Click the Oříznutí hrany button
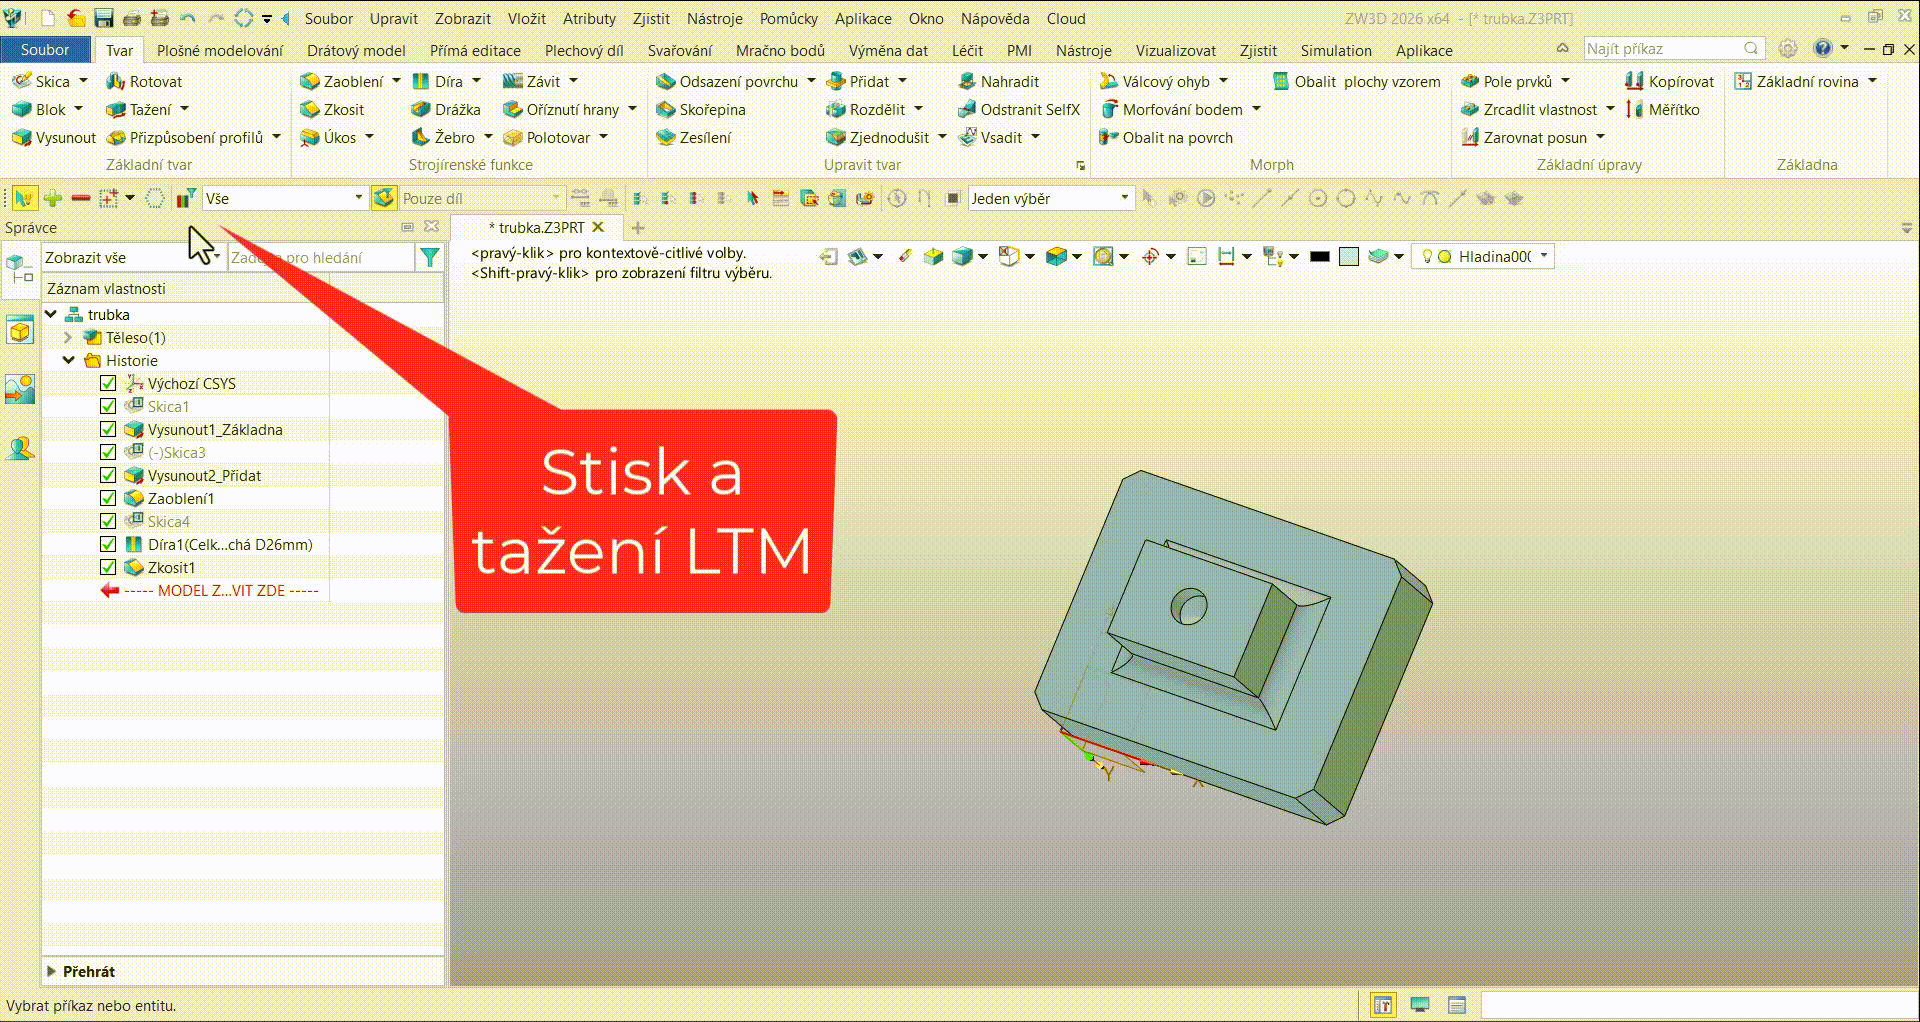 pos(561,109)
